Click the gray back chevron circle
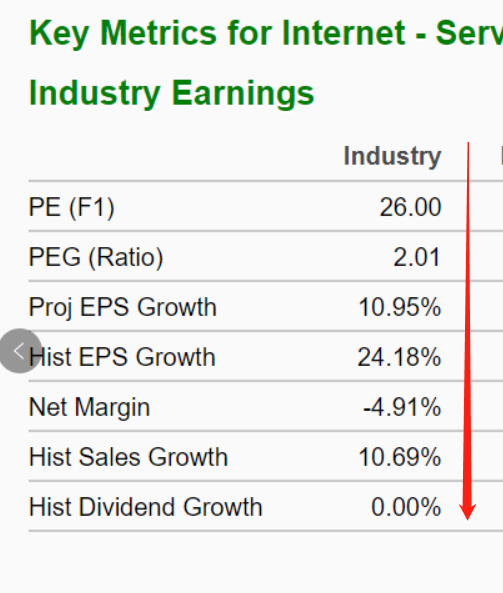Image resolution: width=503 pixels, height=593 pixels. (20, 351)
